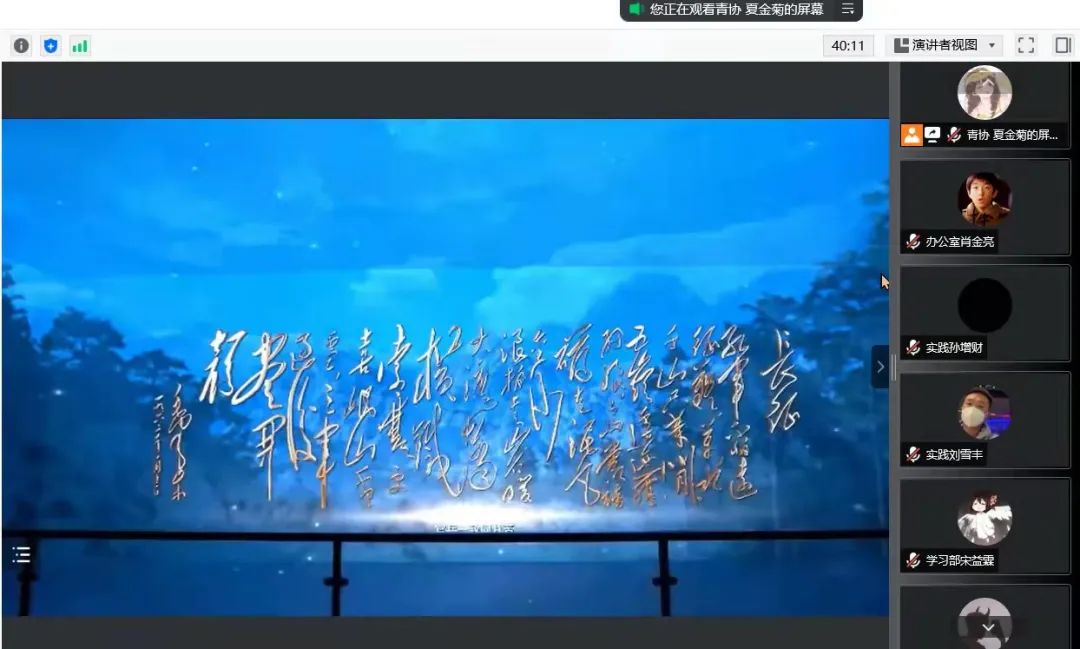Click the 40:11 meeting timer
The width and height of the screenshot is (1080, 649).
(x=848, y=45)
